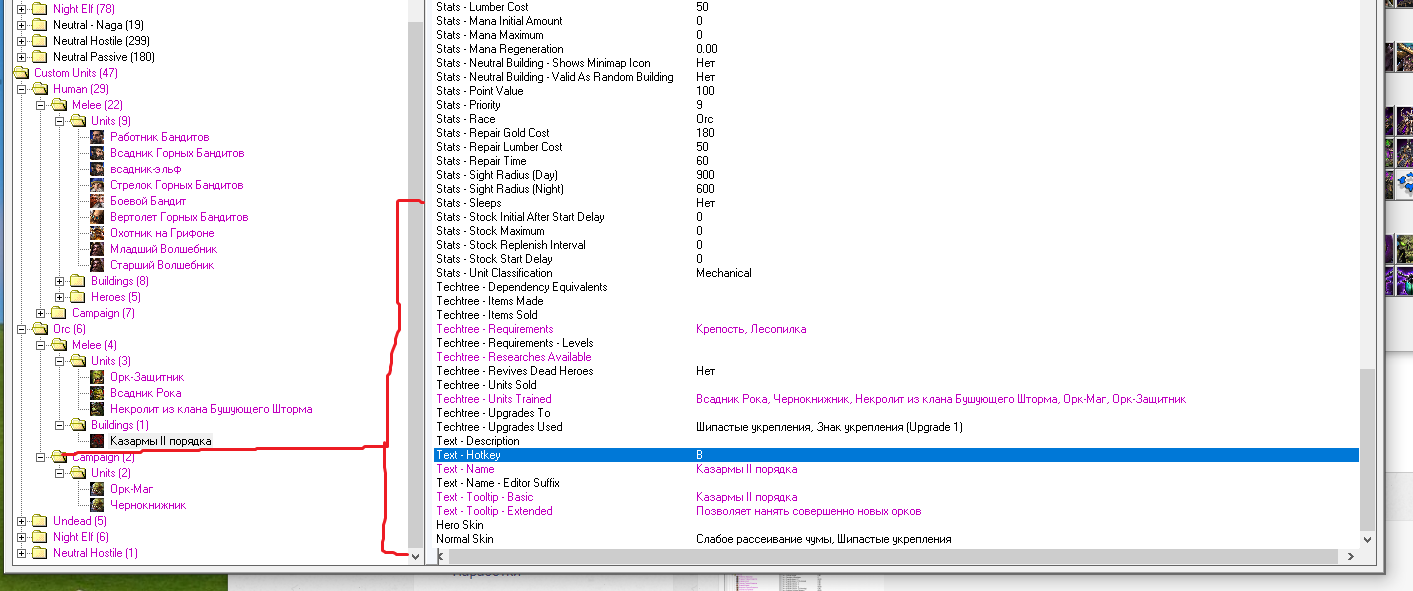Expand the Campaign (7) folder
Screen dimensions: 1413x591
(41, 313)
